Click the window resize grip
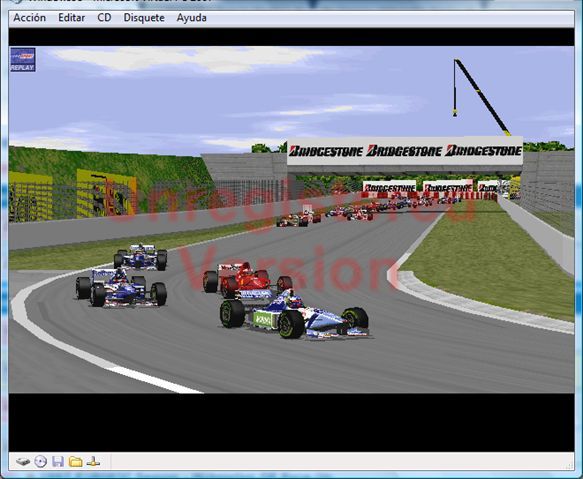This screenshot has width=583, height=479. click(570, 465)
